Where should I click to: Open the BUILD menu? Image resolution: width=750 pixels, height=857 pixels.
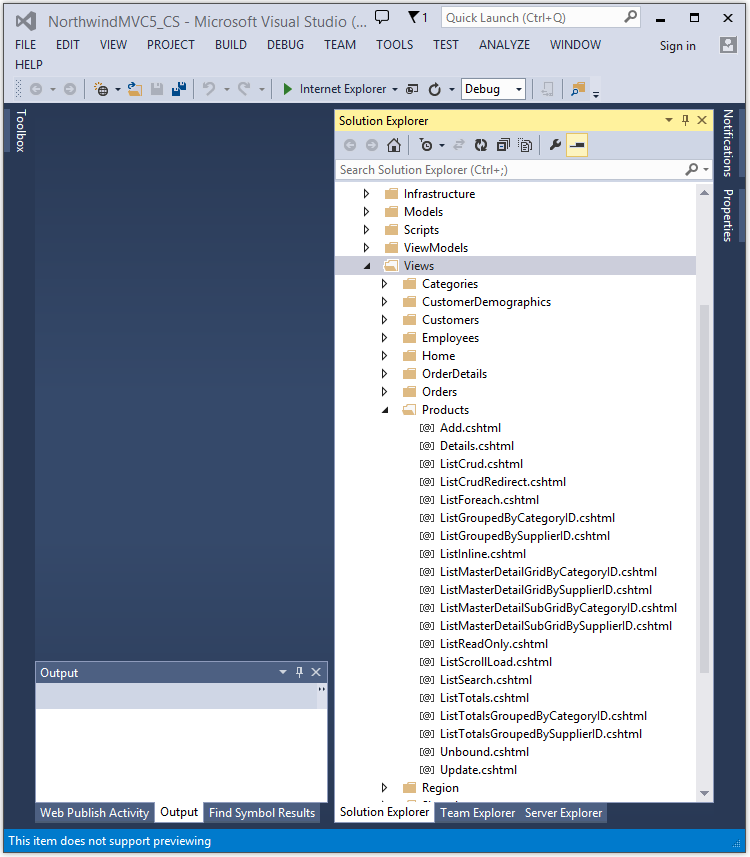231,45
